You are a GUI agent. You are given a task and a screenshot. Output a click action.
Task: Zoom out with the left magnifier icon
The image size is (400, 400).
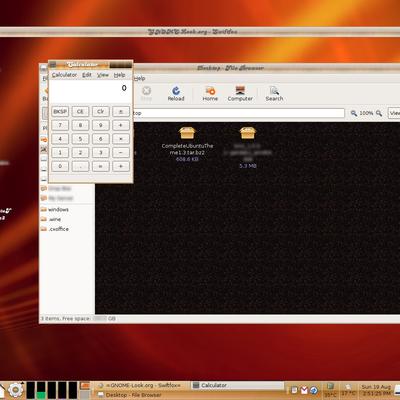(354, 113)
